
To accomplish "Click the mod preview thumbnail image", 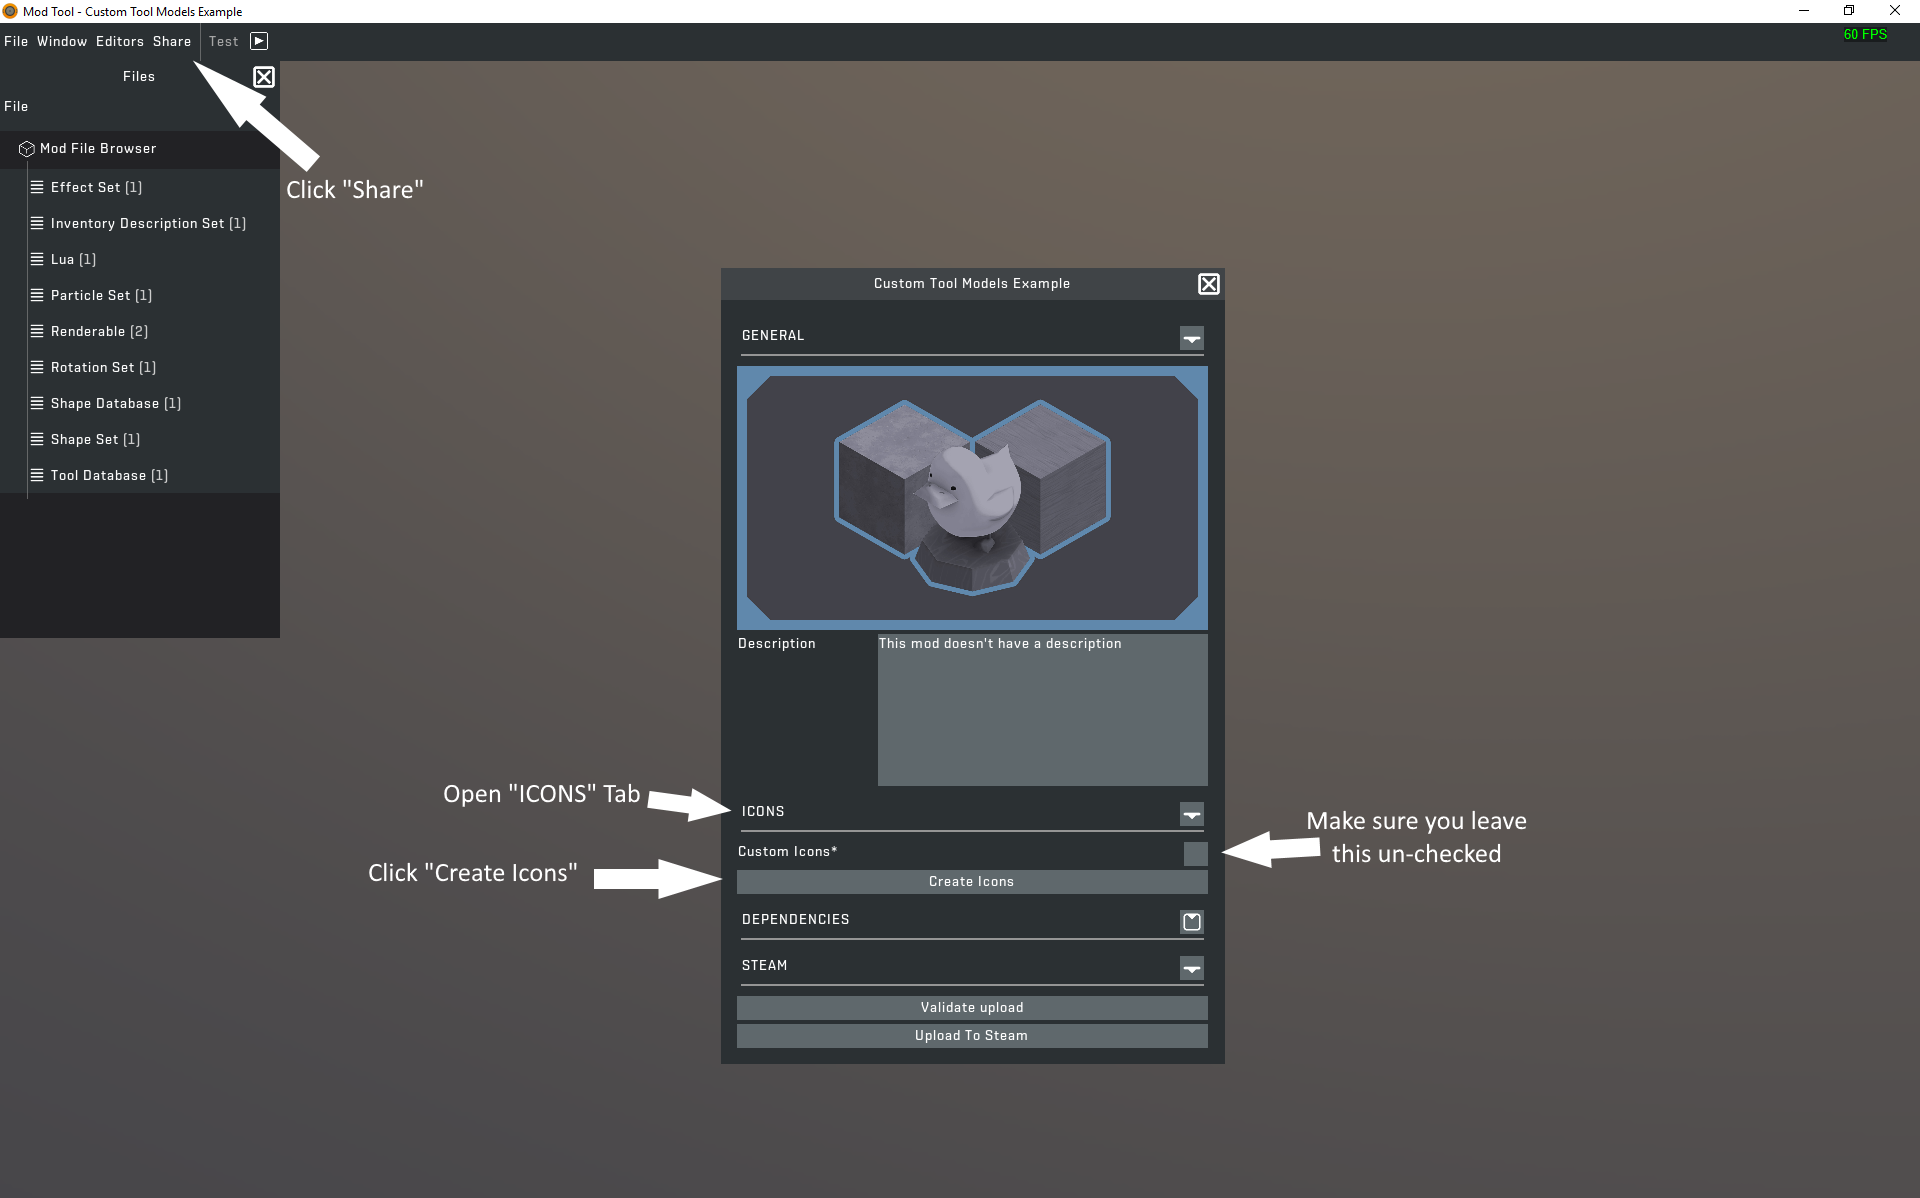I will 972,498.
